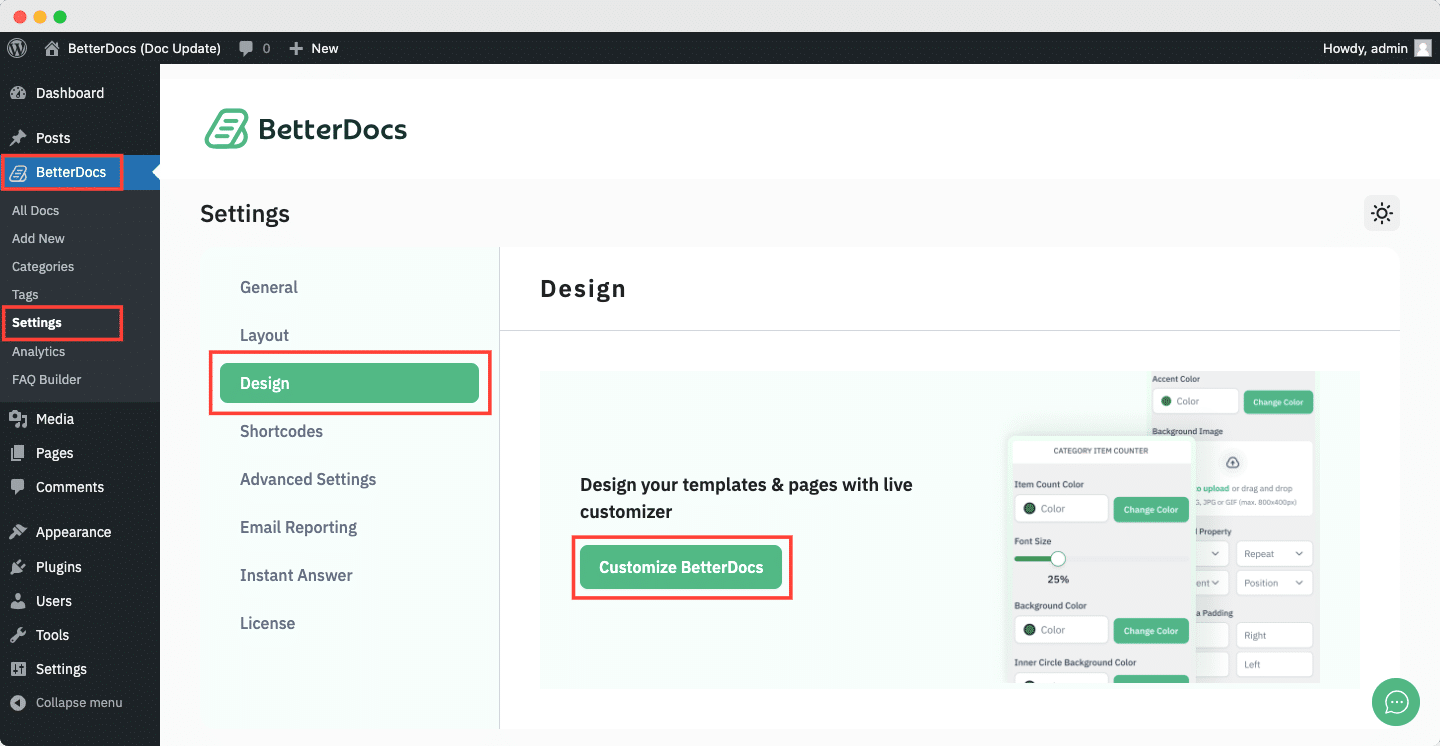Viewport: 1440px width, 746px height.
Task: Click the WordPress logo in the admin bar
Action: tap(16, 47)
